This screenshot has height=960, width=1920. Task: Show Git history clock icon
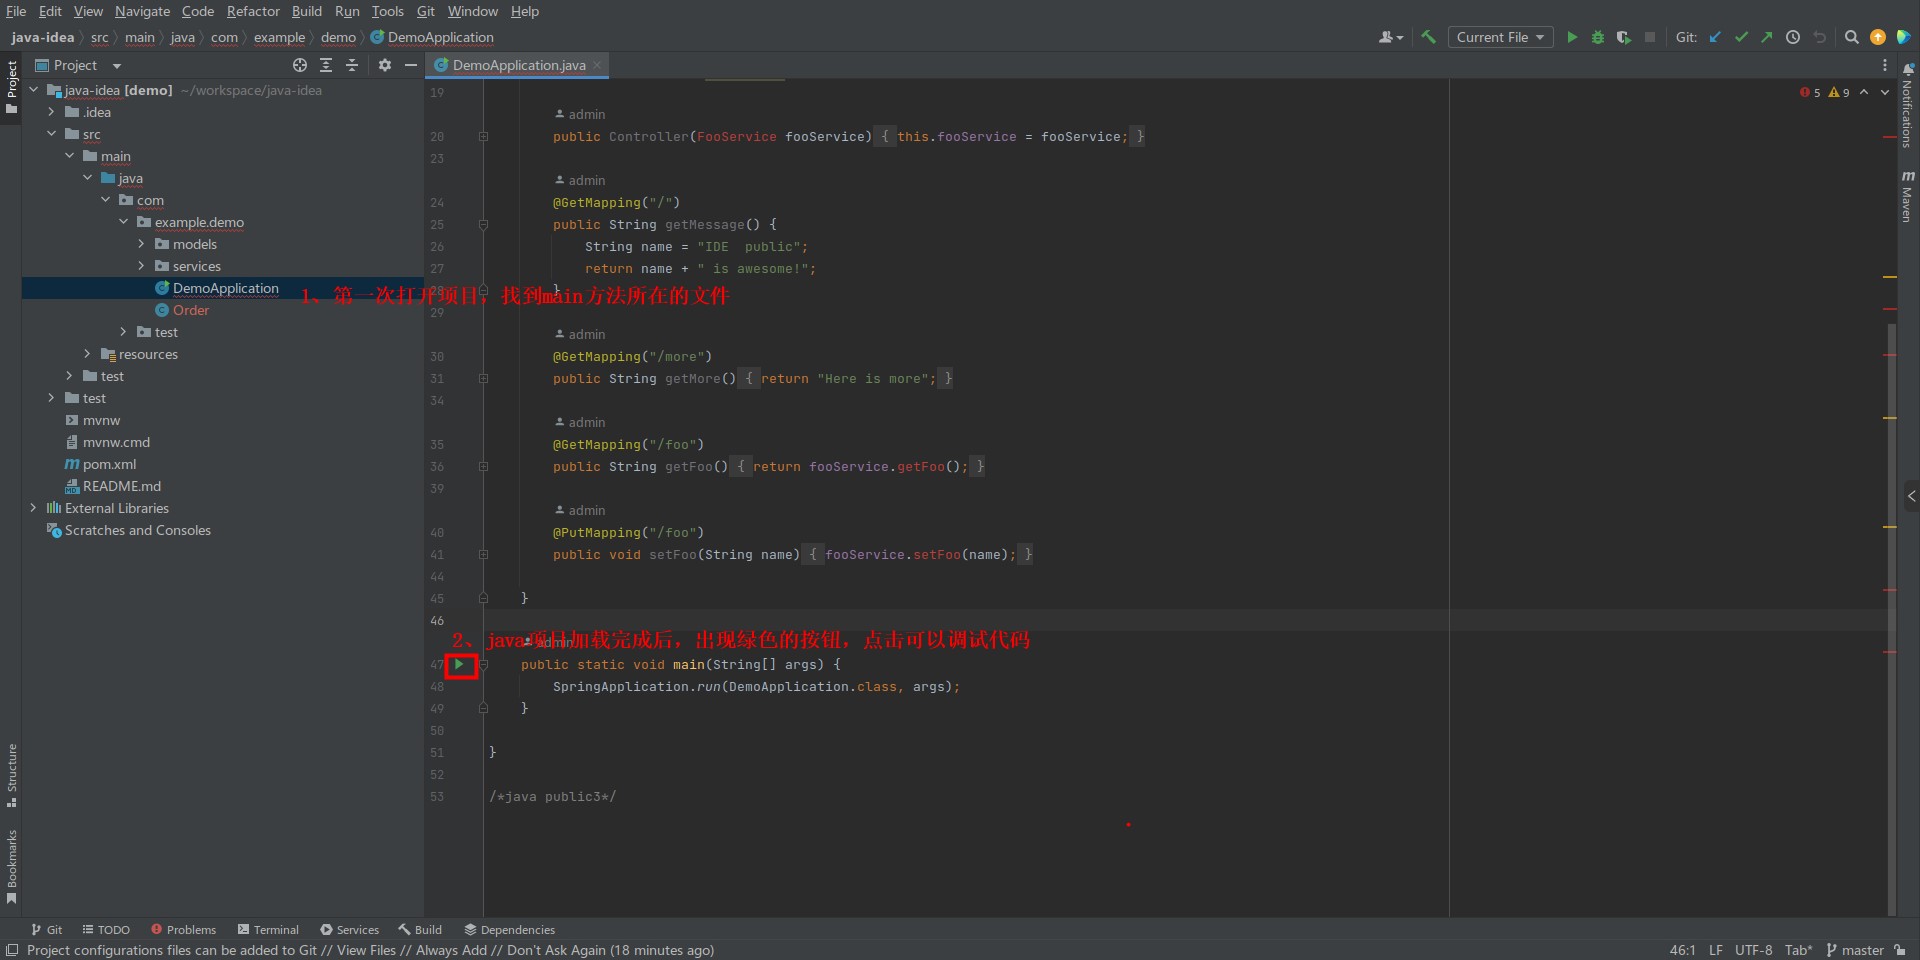click(x=1793, y=37)
